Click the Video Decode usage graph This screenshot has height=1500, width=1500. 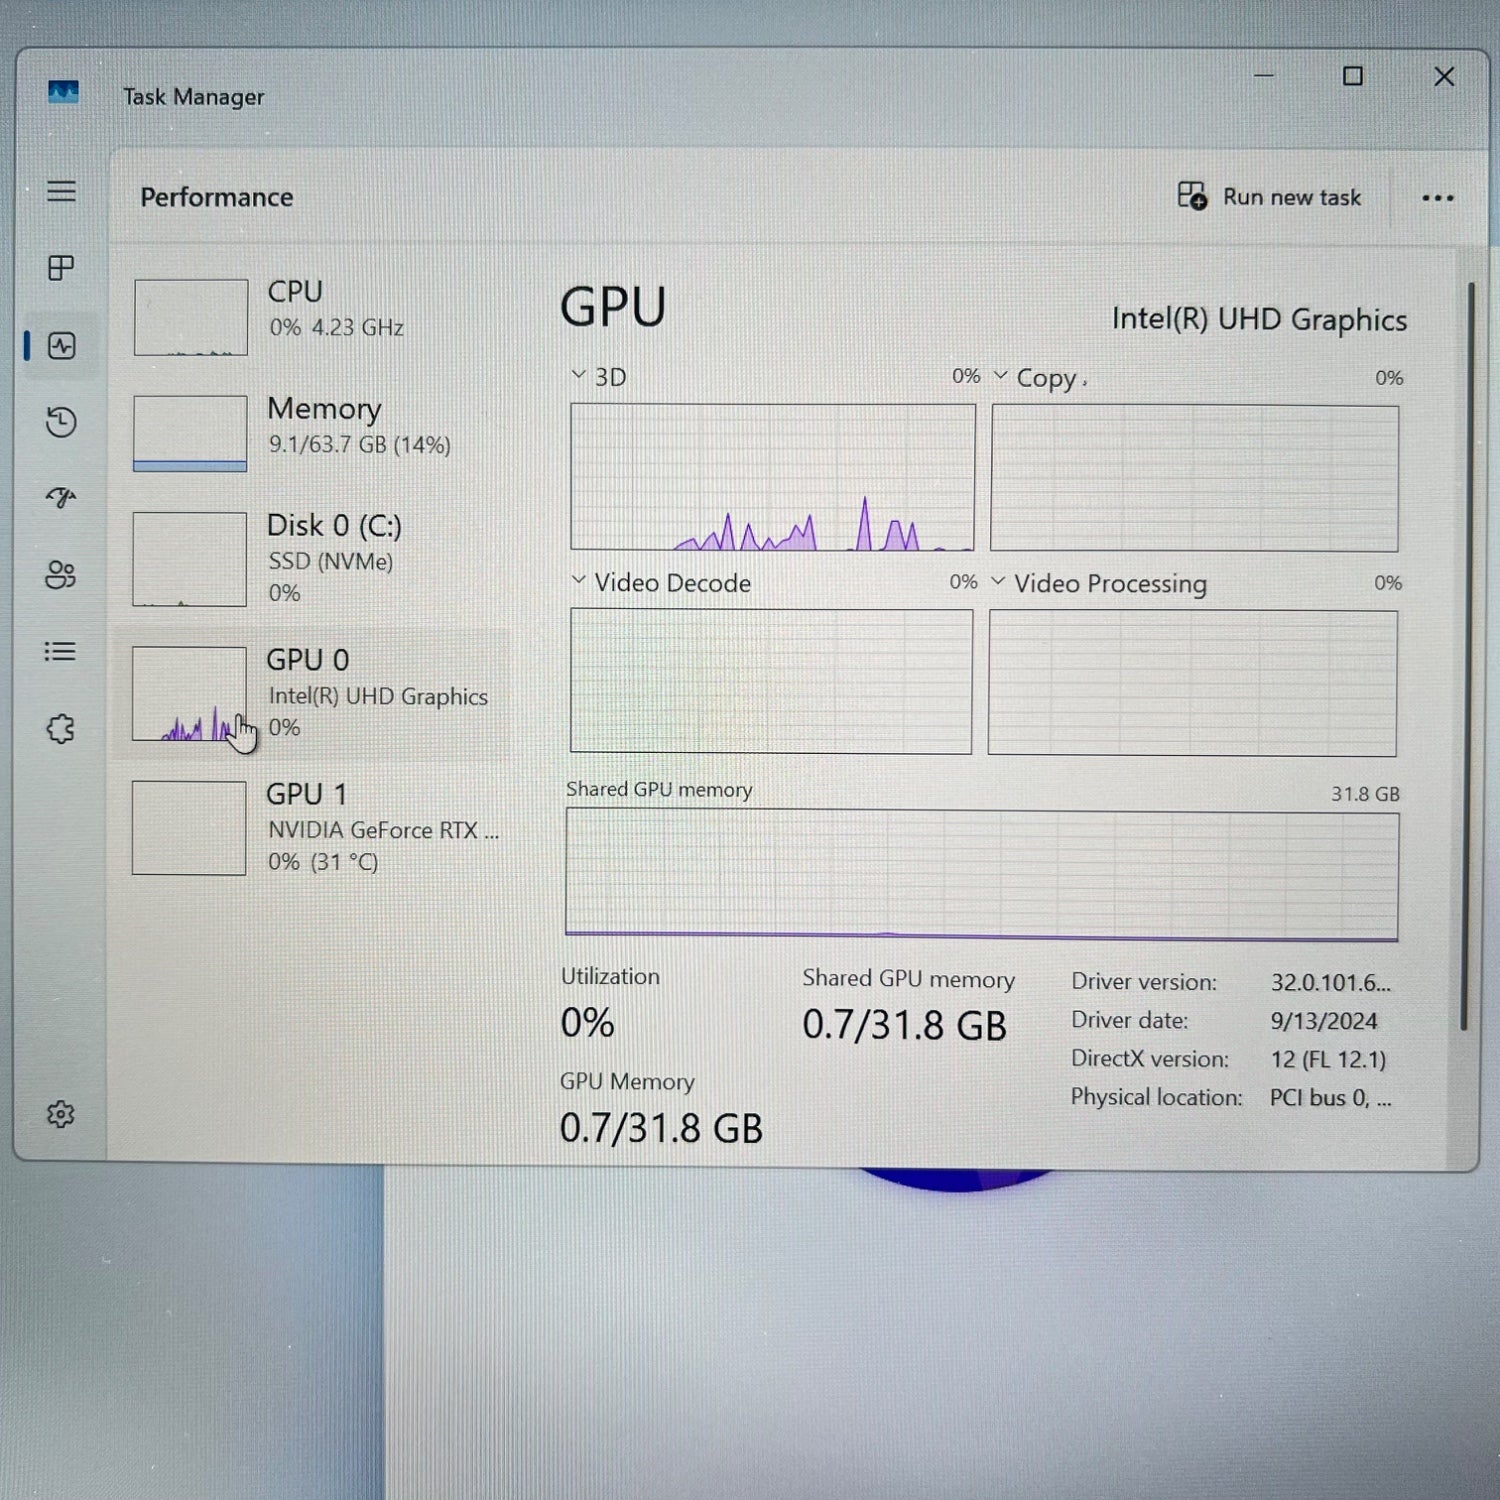click(x=771, y=681)
